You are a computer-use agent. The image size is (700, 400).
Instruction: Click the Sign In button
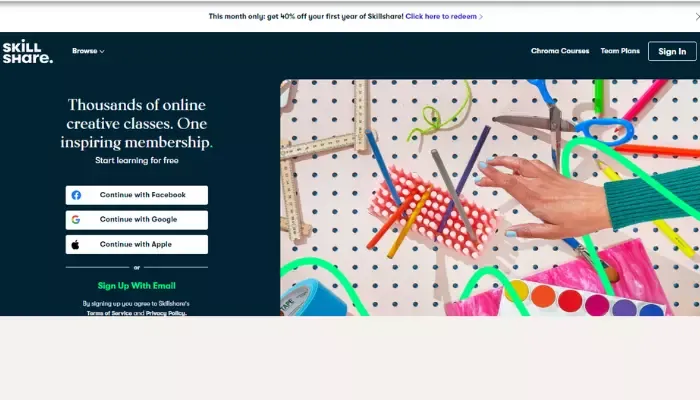click(672, 51)
